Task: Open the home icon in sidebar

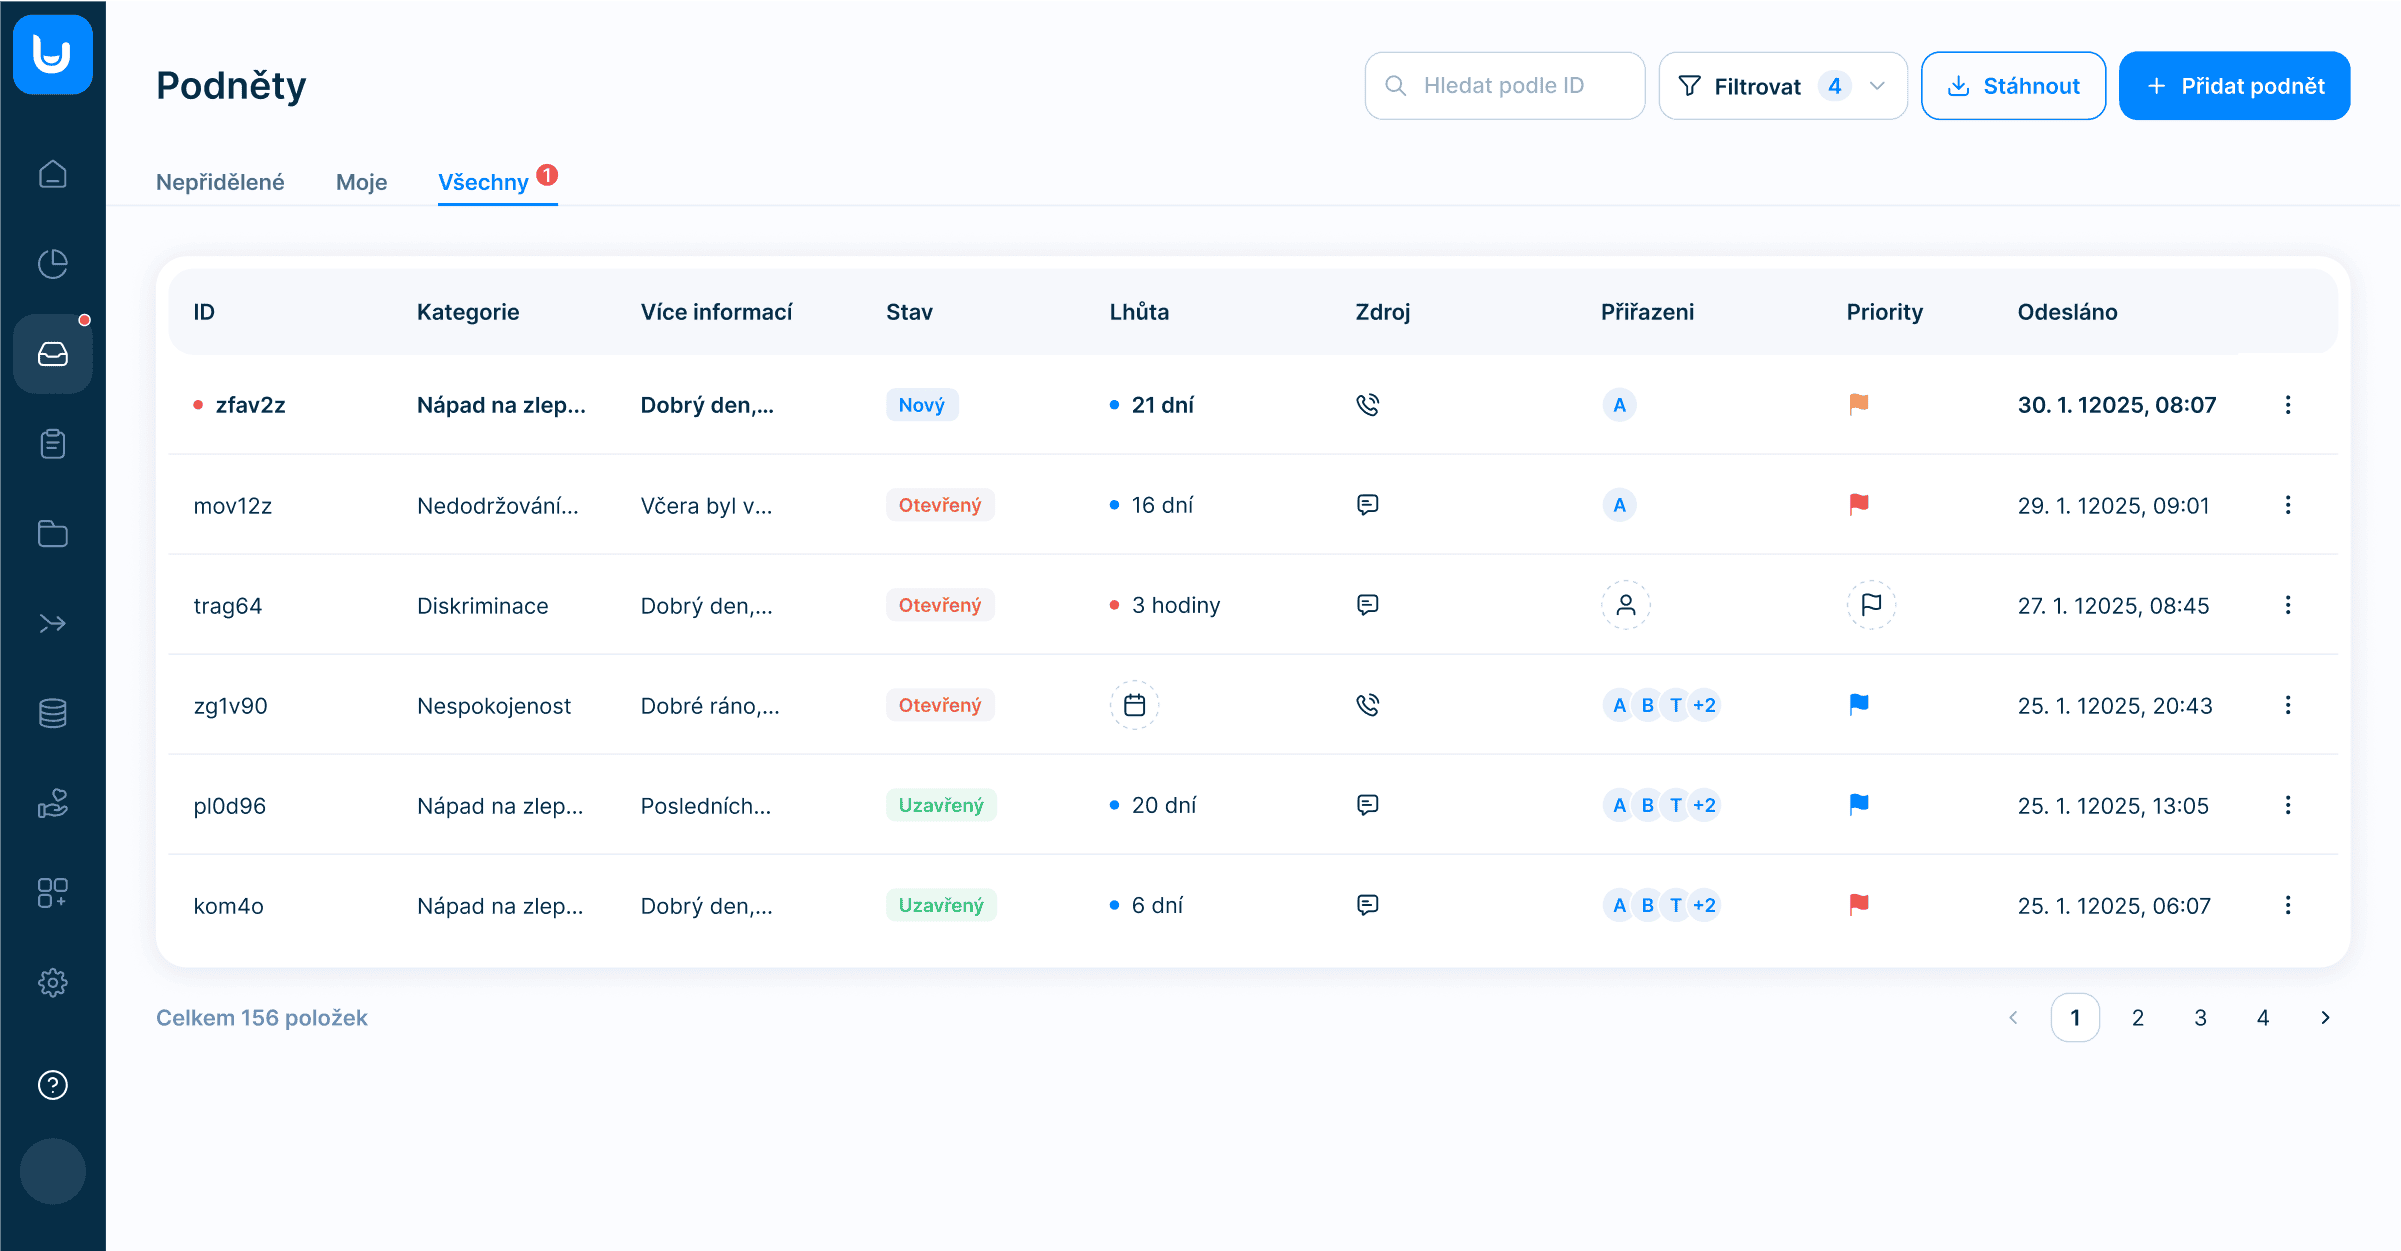Action: [52, 175]
